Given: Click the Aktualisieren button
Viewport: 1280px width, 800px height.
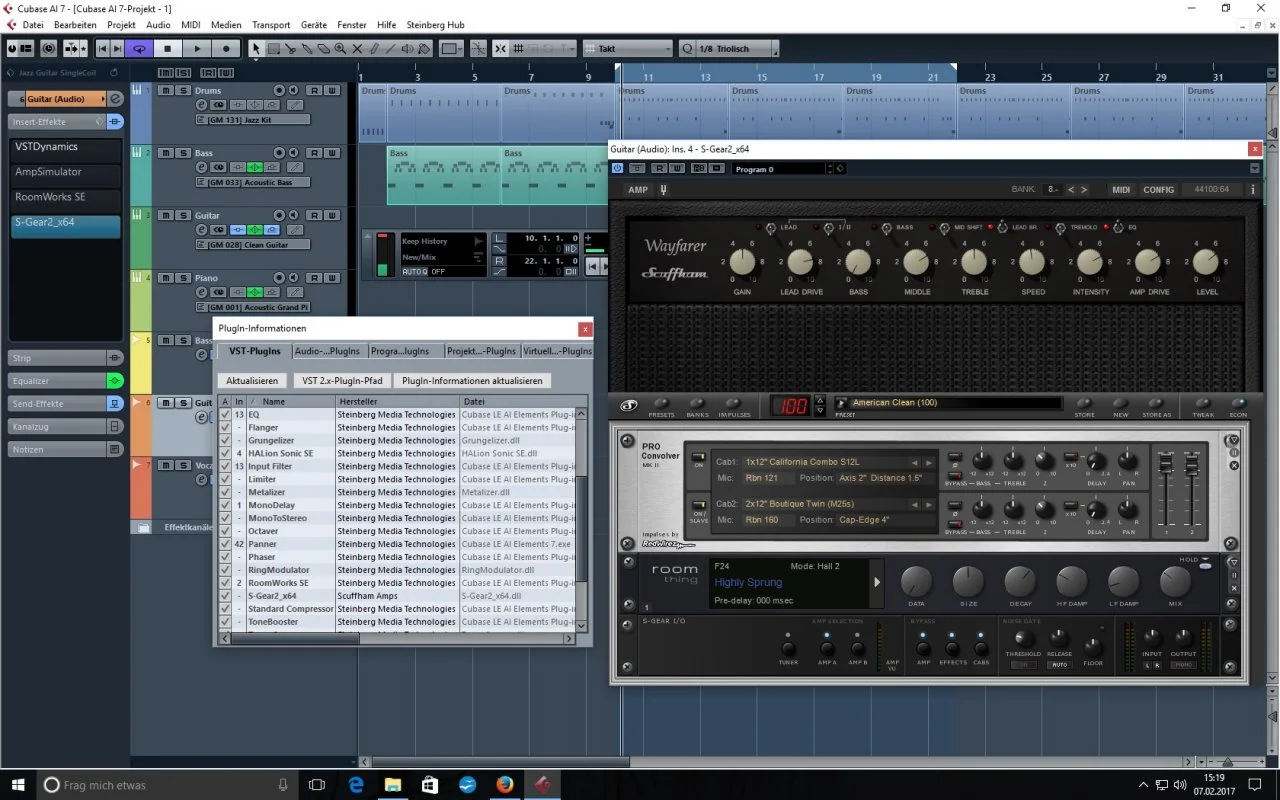Looking at the screenshot, I should point(252,381).
